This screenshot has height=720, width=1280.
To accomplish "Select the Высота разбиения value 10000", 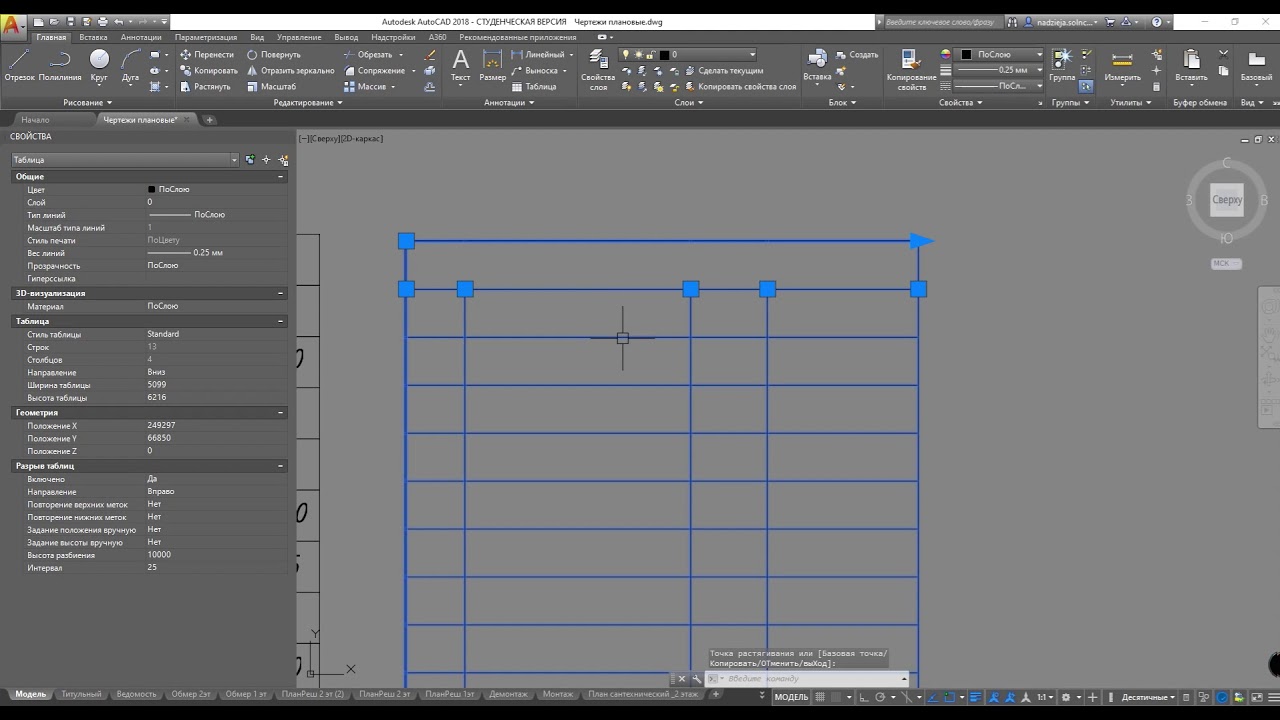I will [x=159, y=555].
